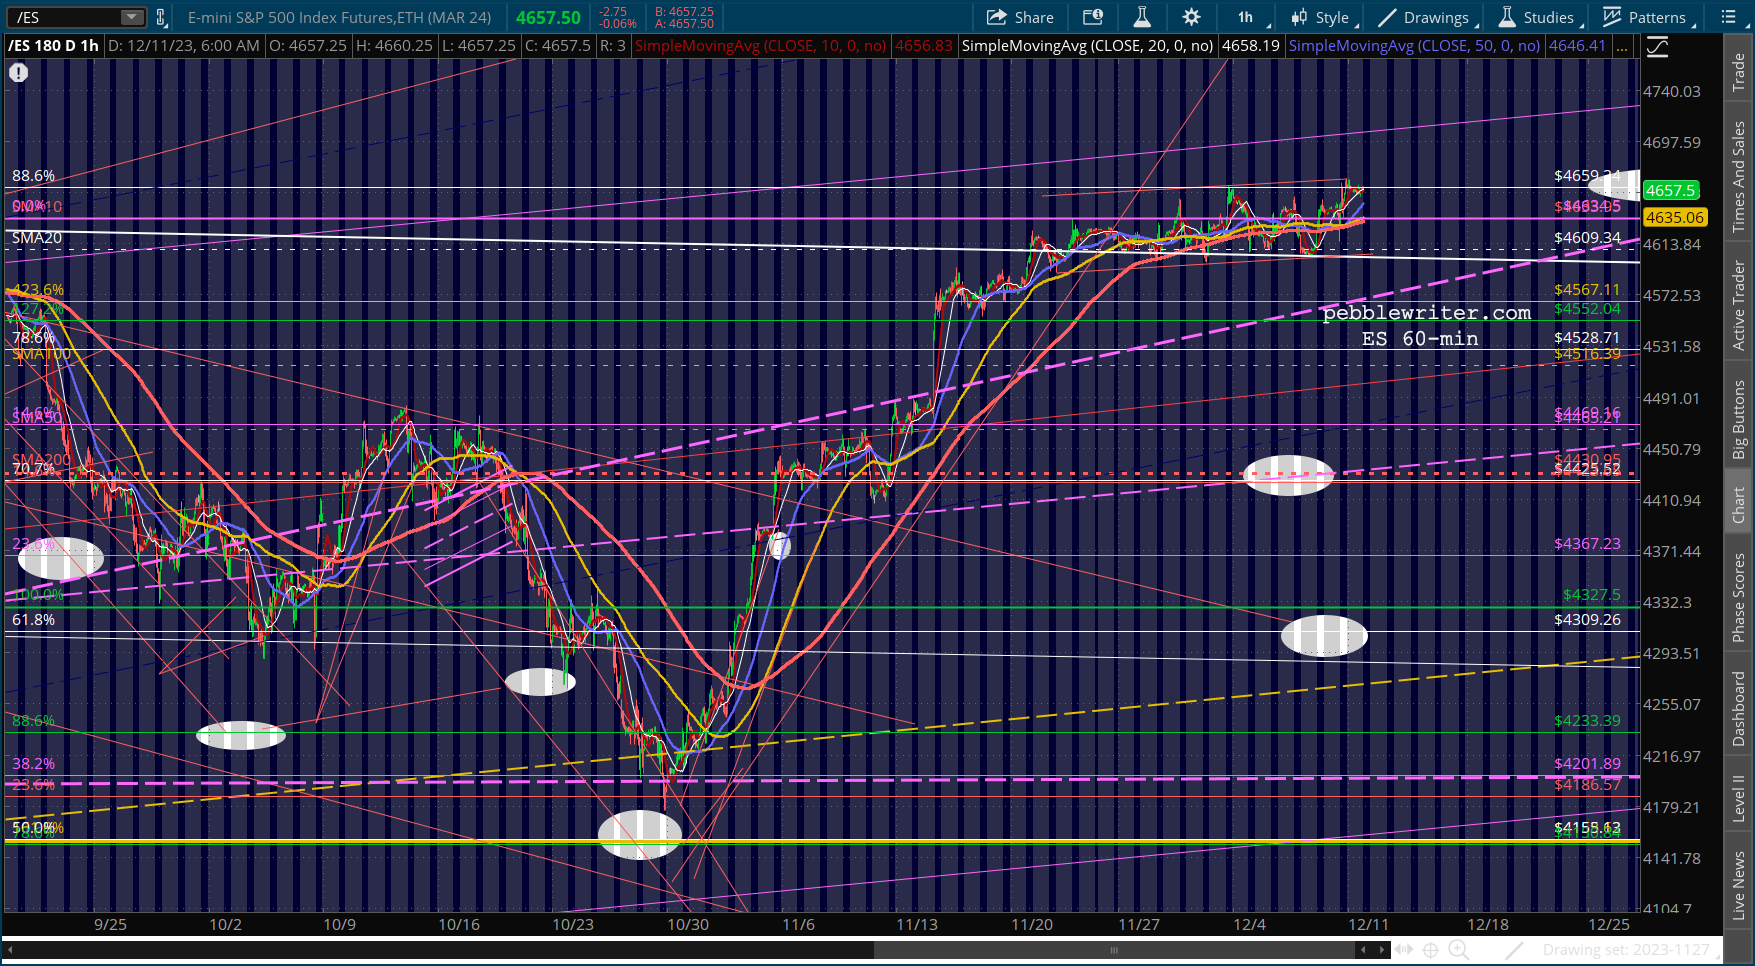Screen dimensions: 1755x966
Task: Click the bid price B: 4657.25
Action: 684,12
